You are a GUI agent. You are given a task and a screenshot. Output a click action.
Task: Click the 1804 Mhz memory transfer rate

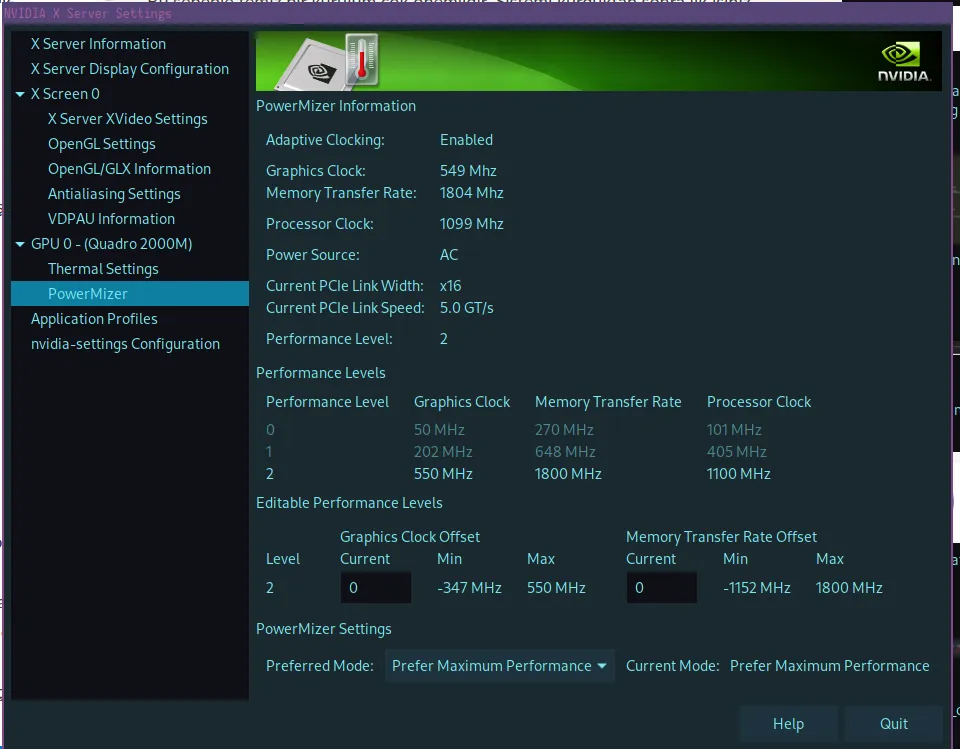471,193
